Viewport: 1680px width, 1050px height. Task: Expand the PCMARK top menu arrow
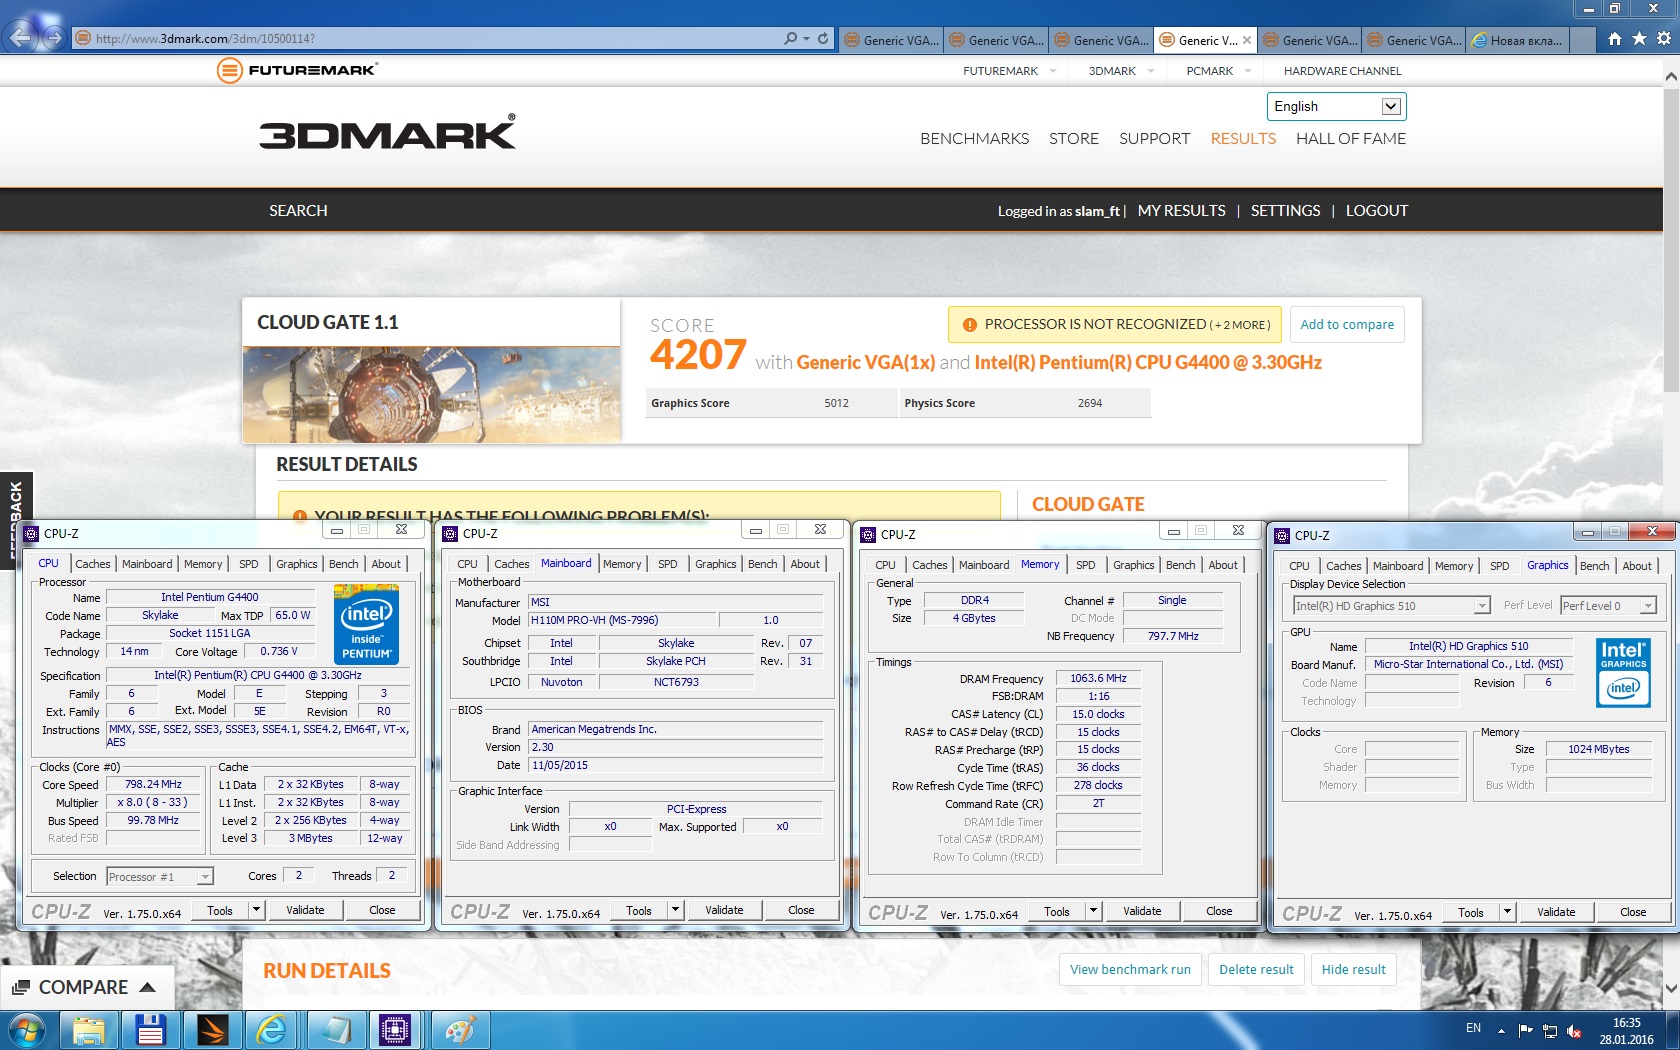pos(1248,71)
